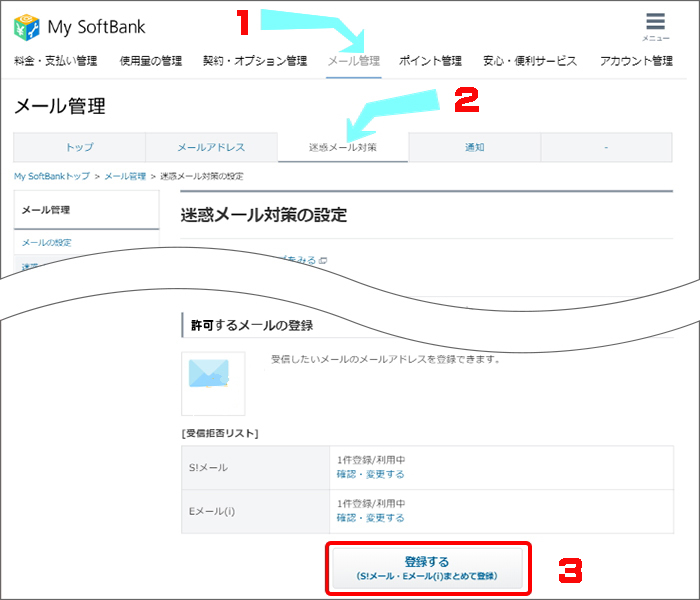Select the 迷惑メール対策 tab
The height and width of the screenshot is (600, 700).
pos(343,147)
